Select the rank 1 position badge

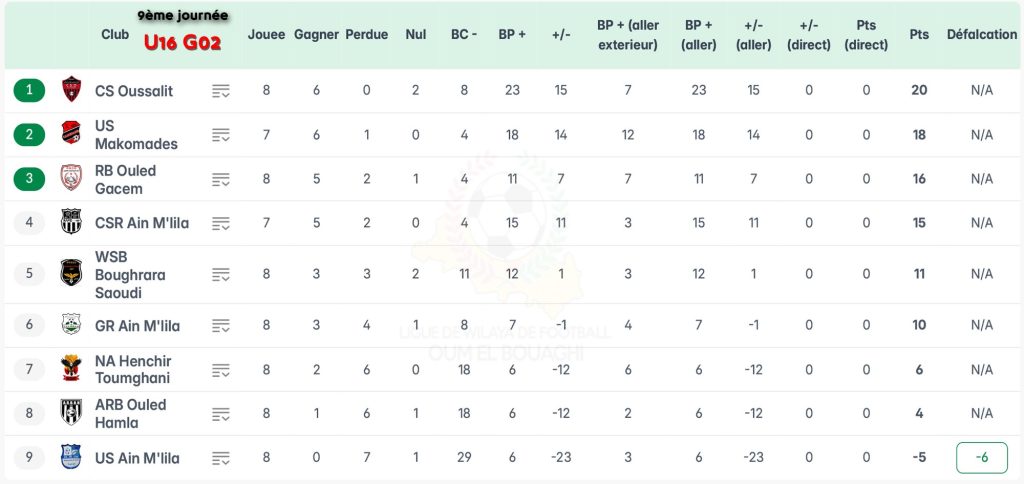click(x=30, y=90)
